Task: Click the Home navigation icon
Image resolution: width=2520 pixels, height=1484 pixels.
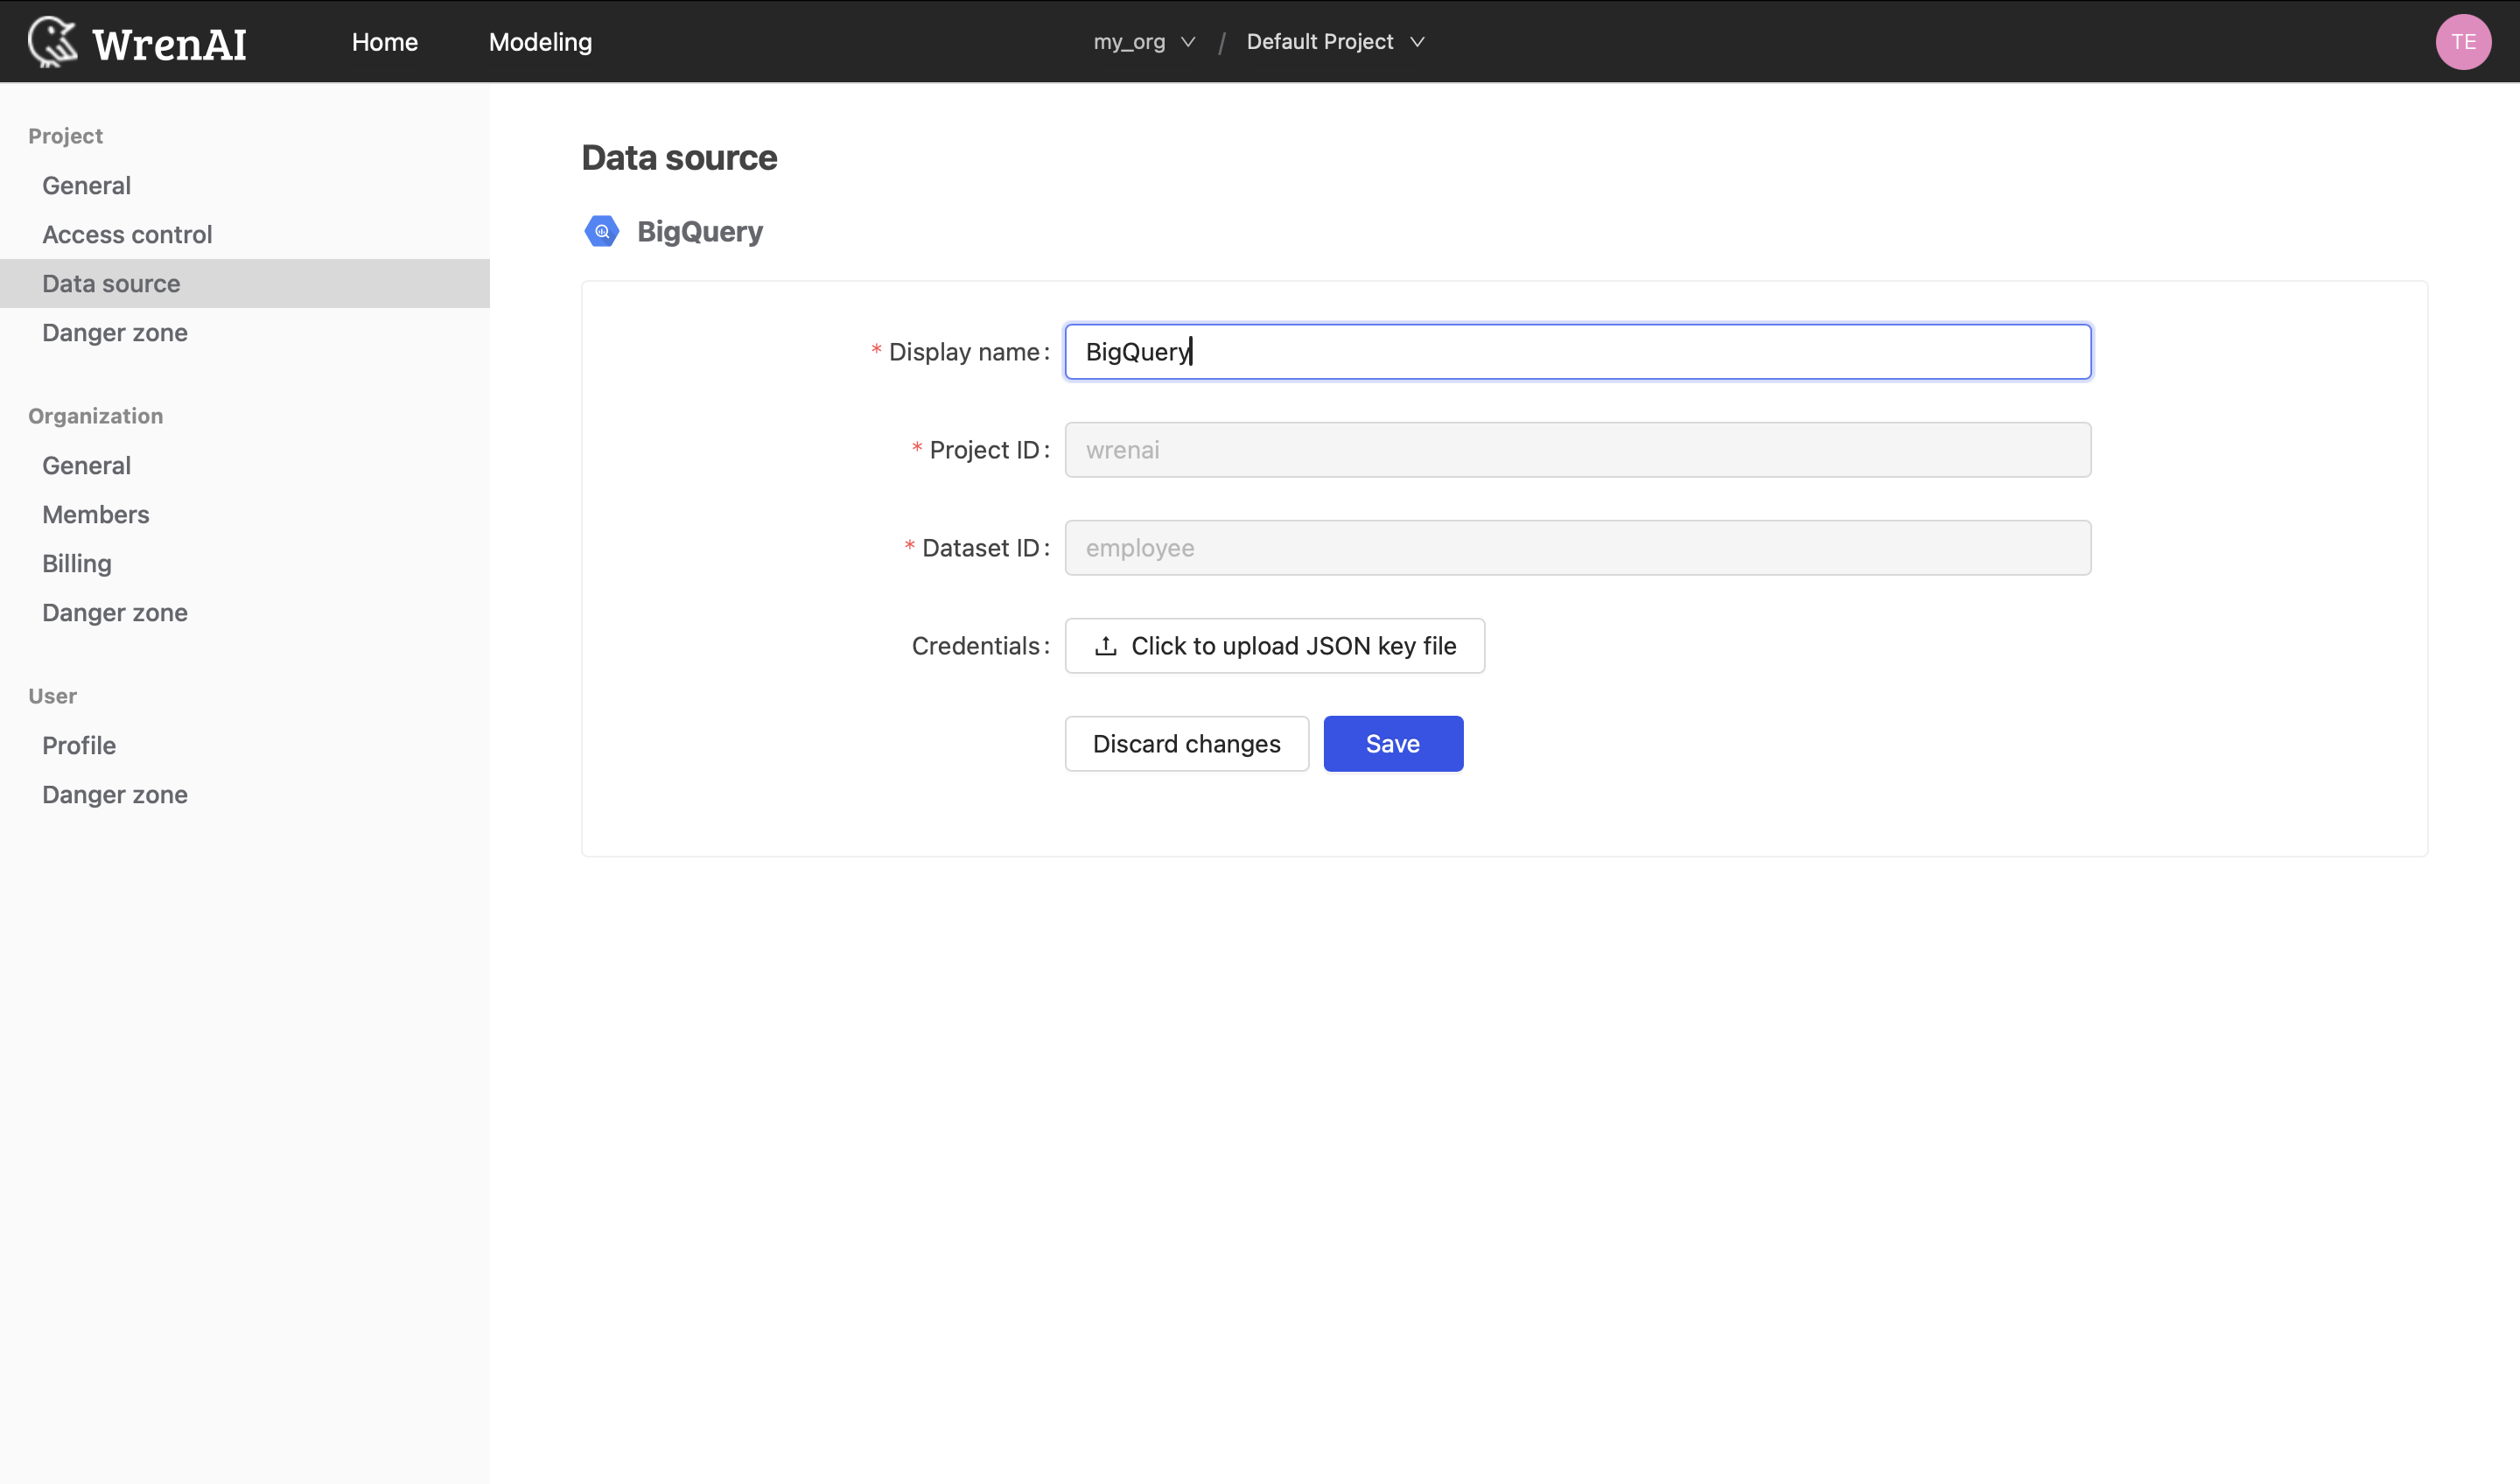Action: [x=383, y=40]
